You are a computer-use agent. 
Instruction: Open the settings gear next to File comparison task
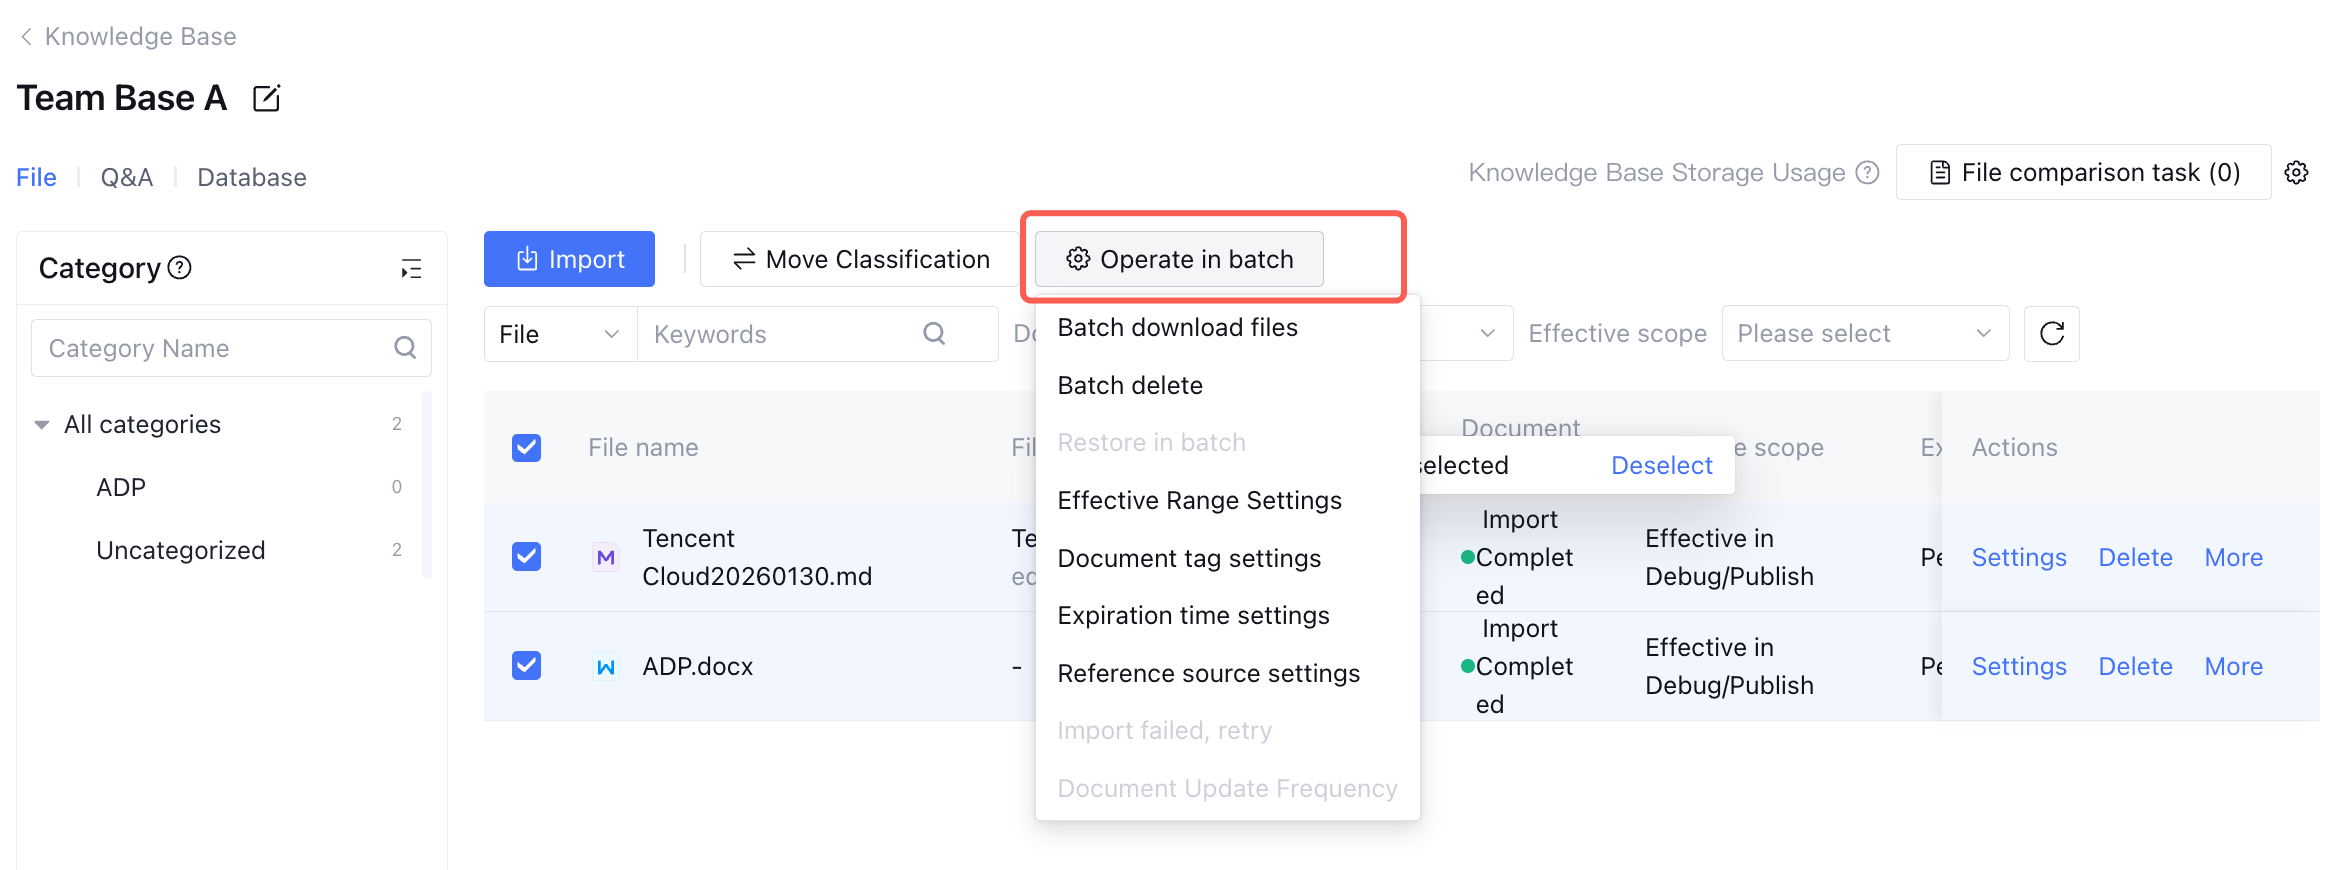[x=2296, y=172]
